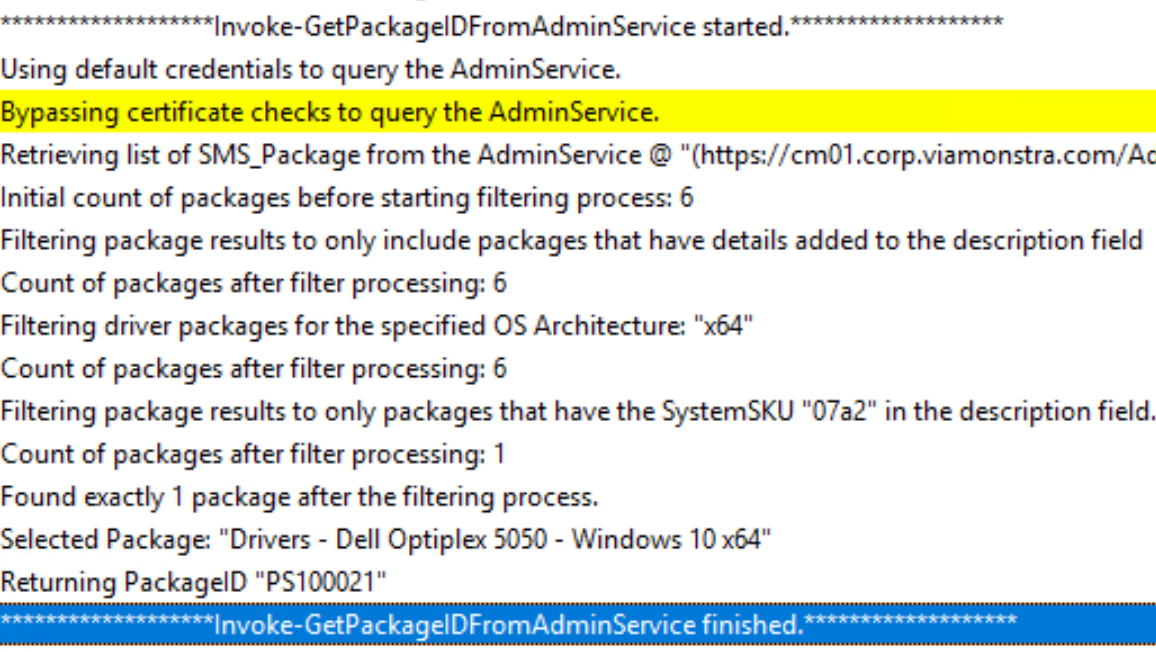Image resolution: width=1156 pixels, height=652 pixels.
Task: Select the yellow 'Bypassing certificate checks' warning line
Action: pos(330,112)
